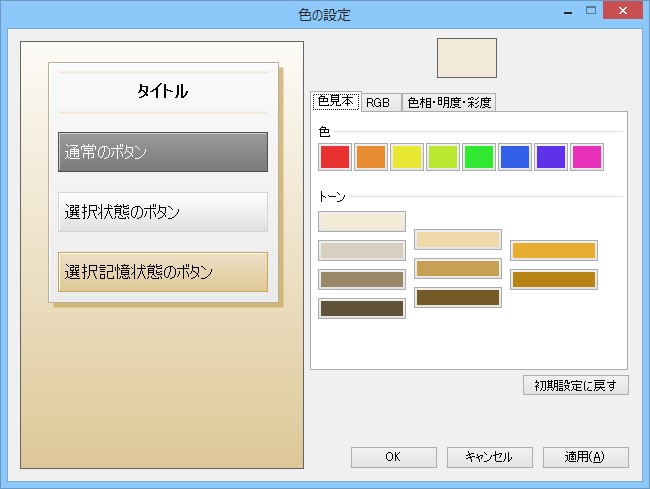This screenshot has width=650, height=489.
Task: Click the 通常のボタン preview button
Action: pos(163,152)
